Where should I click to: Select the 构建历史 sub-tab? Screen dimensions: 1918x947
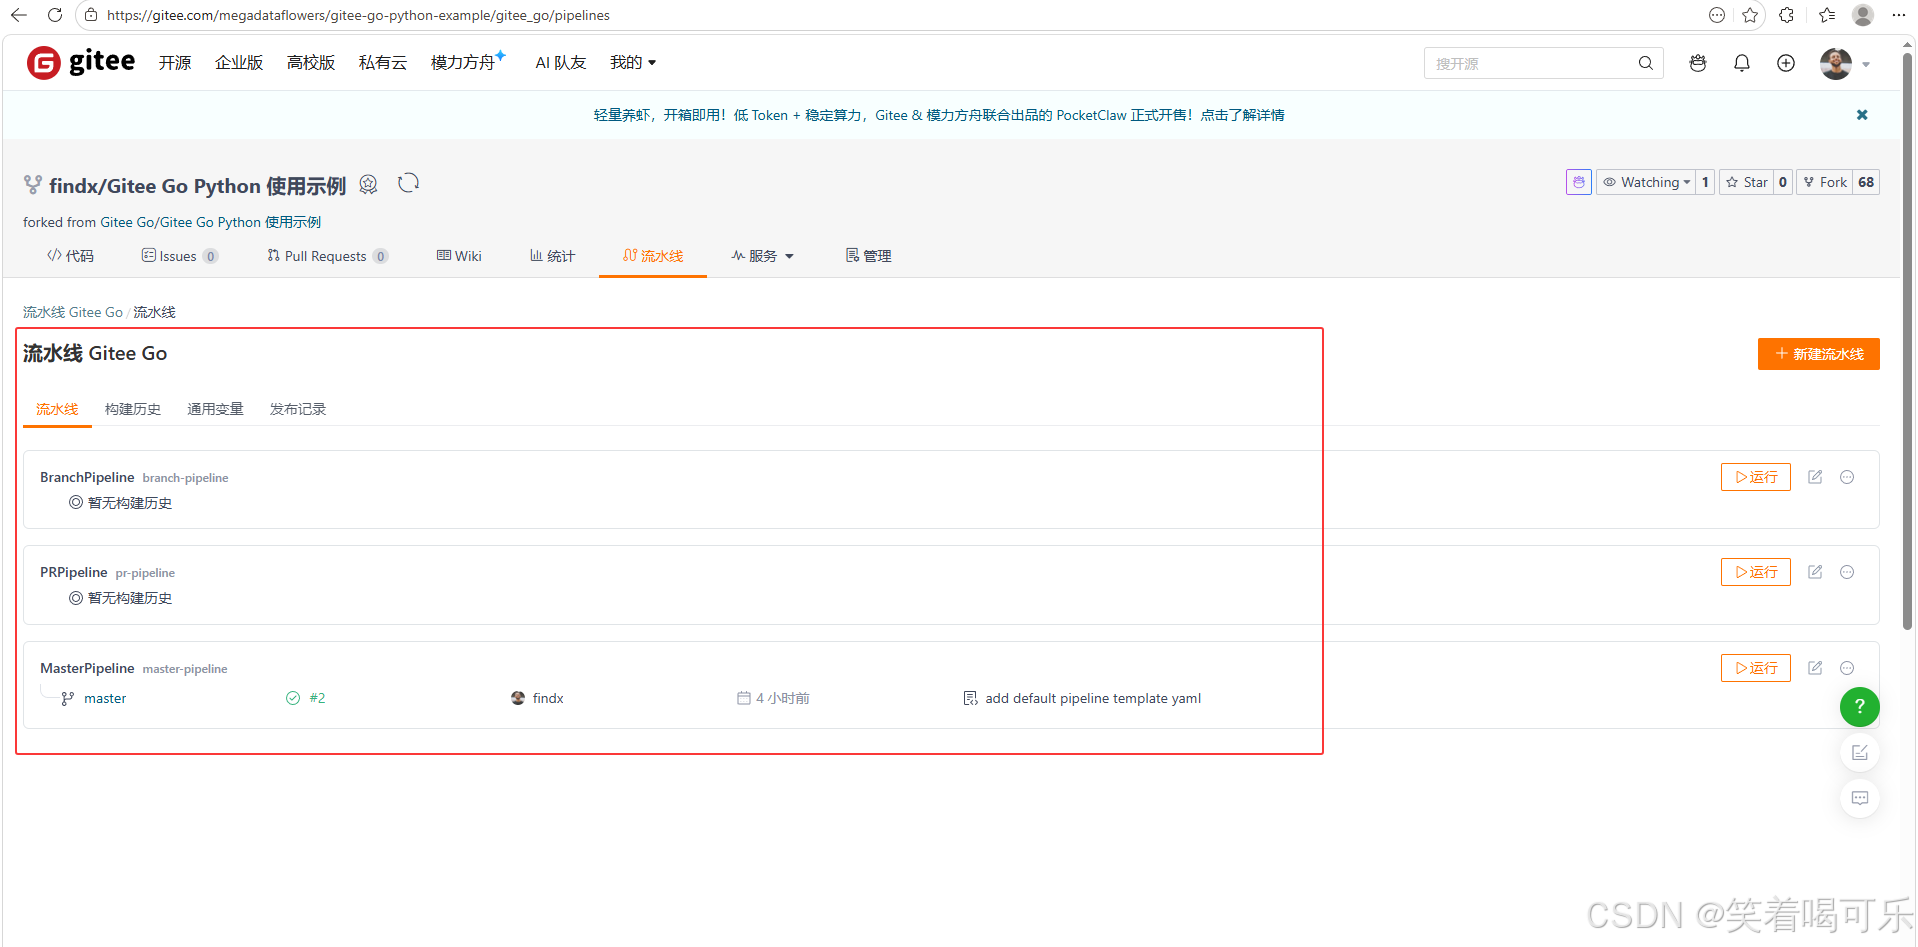pyautogui.click(x=133, y=409)
